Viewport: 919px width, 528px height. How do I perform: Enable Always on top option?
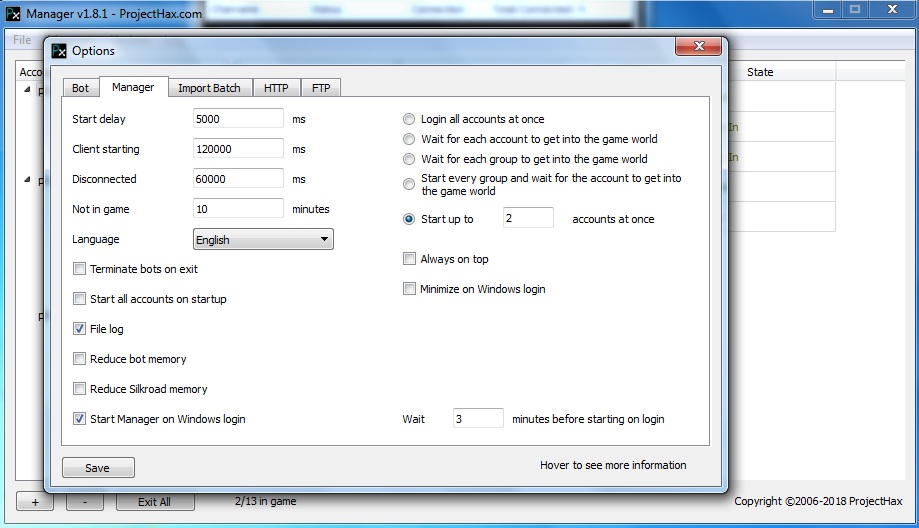point(409,259)
